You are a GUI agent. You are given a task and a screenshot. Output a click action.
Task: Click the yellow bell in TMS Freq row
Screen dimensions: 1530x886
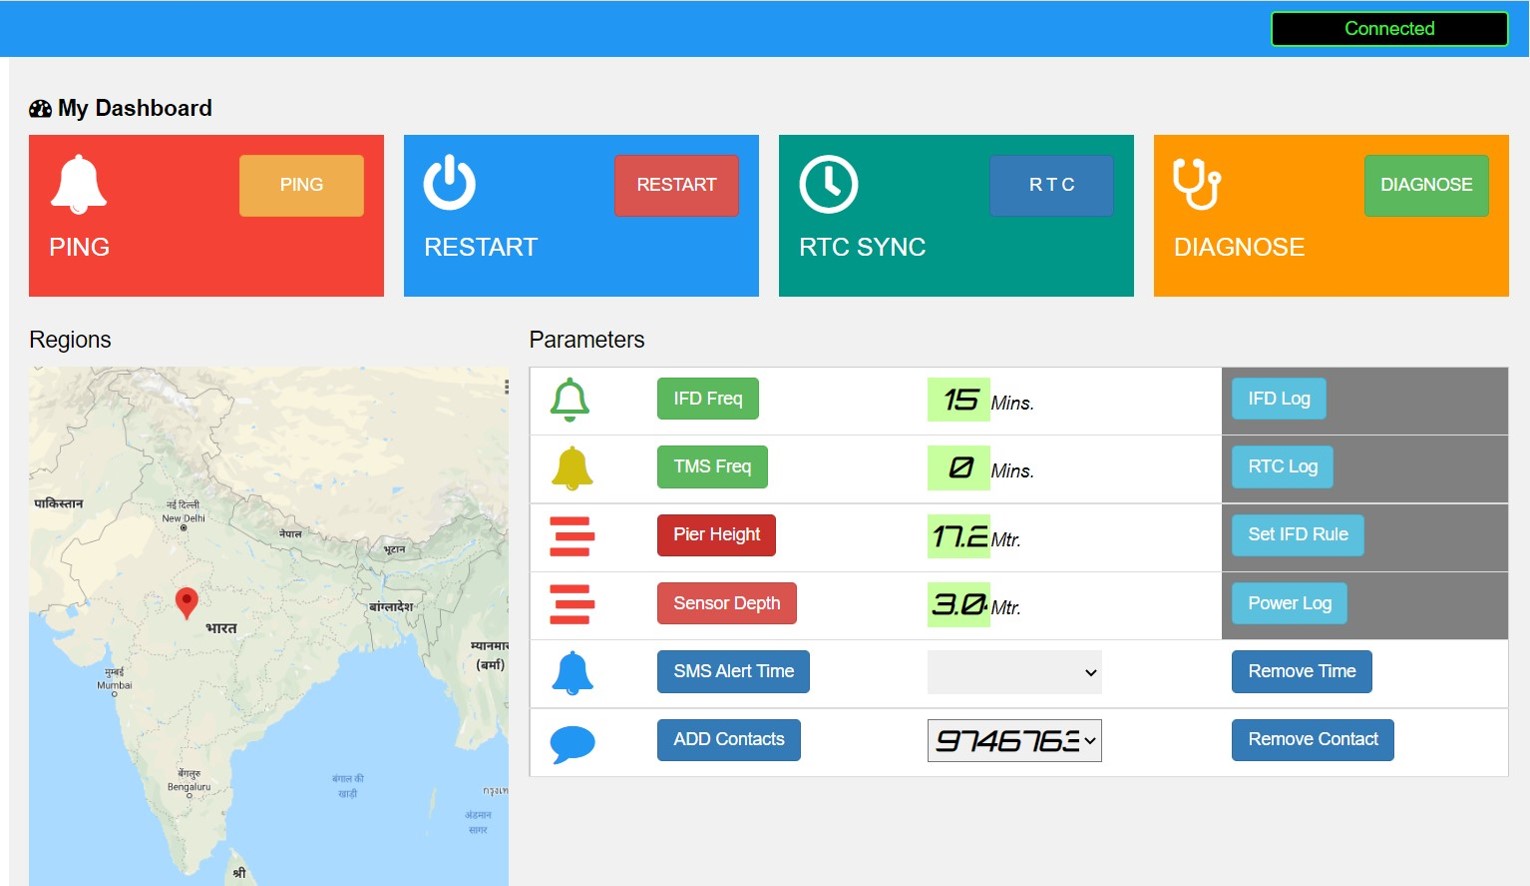tap(572, 468)
